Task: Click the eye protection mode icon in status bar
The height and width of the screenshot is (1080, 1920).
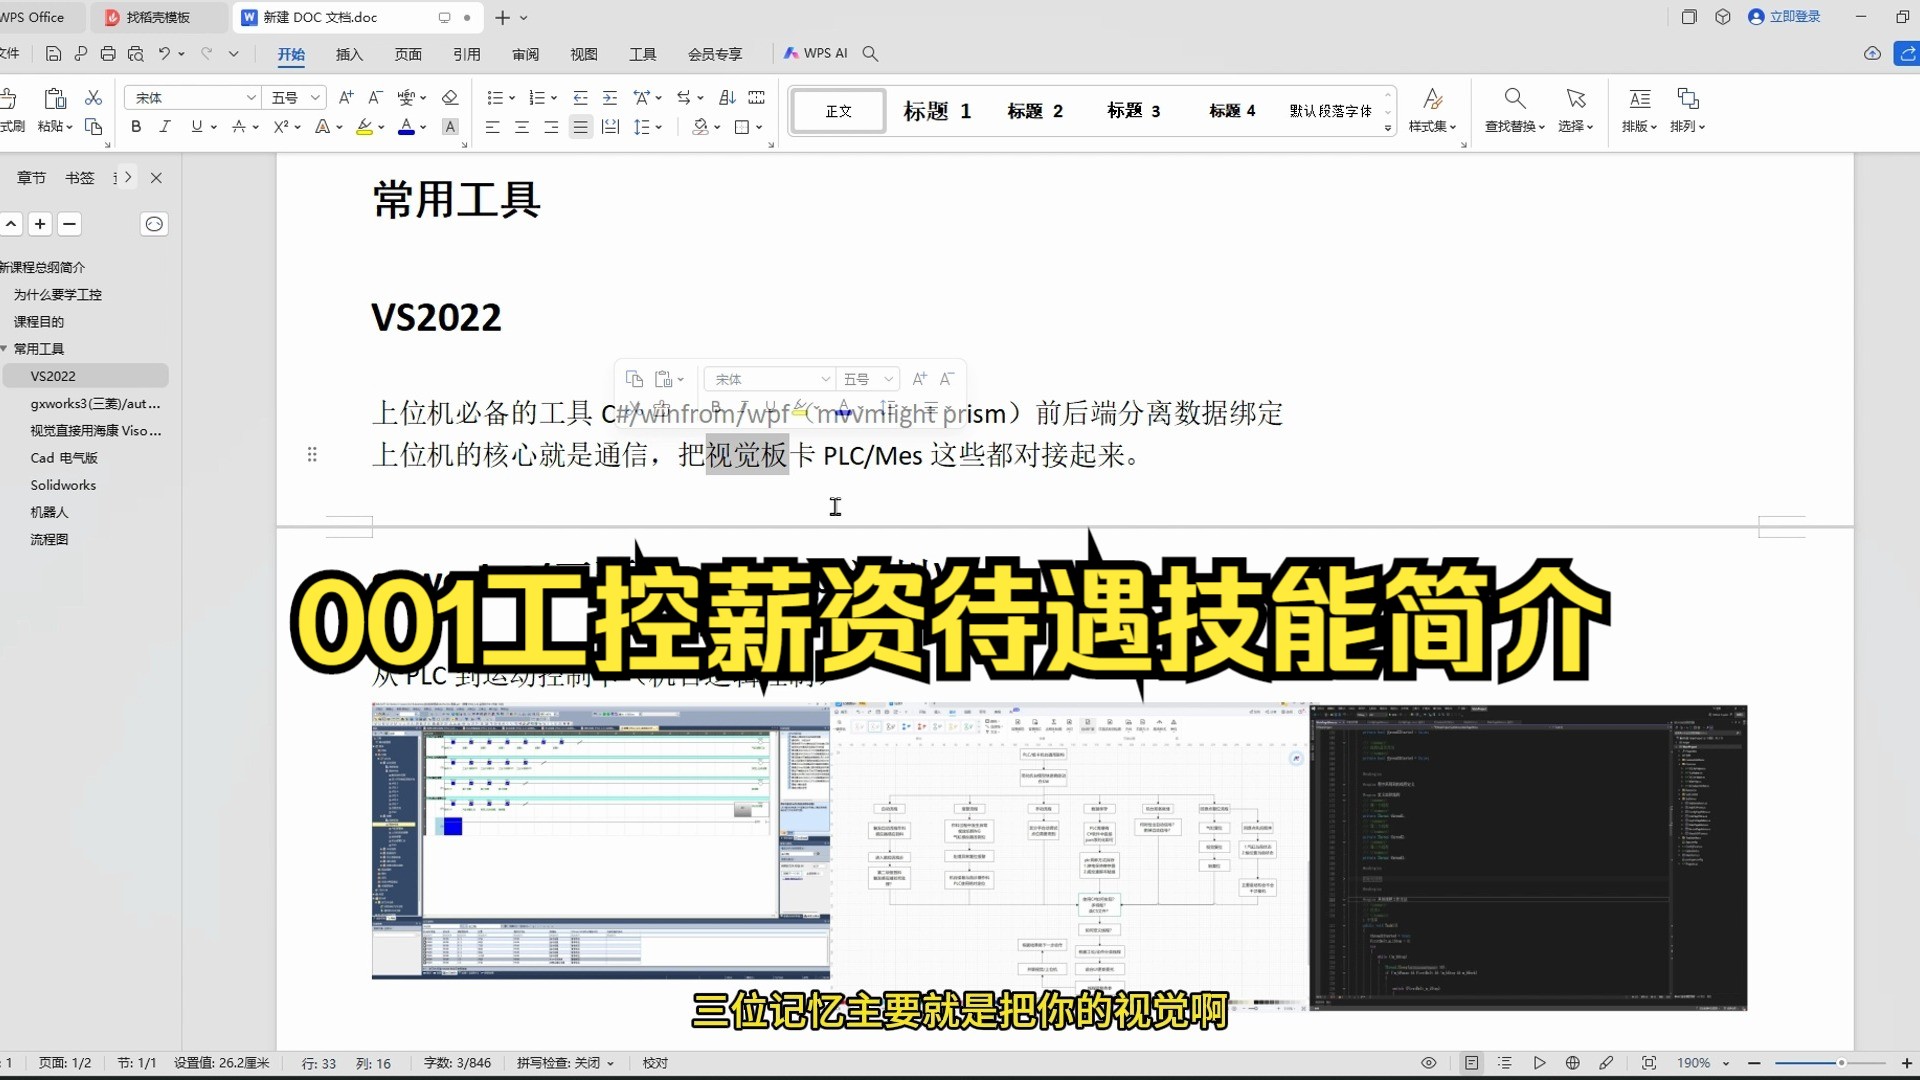Action: 1429,1063
